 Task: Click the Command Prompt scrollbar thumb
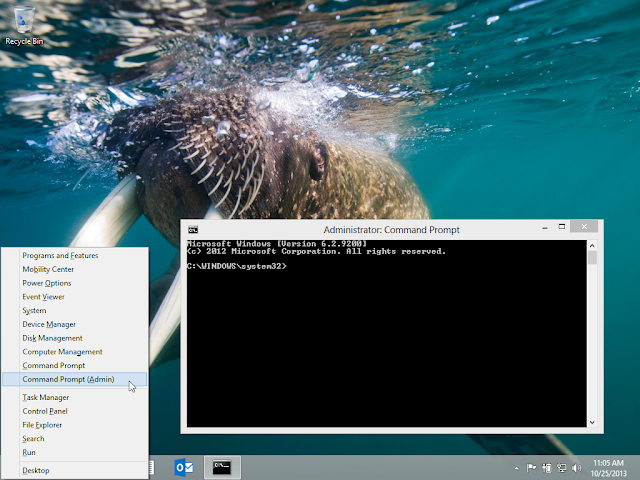(x=592, y=258)
